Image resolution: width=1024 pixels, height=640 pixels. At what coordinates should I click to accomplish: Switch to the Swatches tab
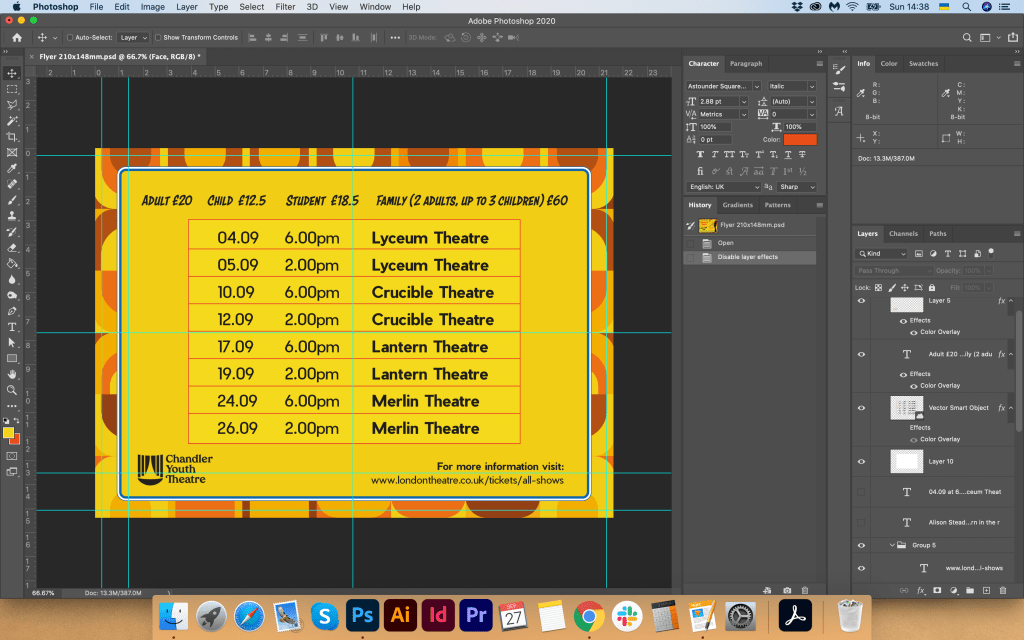[x=923, y=64]
